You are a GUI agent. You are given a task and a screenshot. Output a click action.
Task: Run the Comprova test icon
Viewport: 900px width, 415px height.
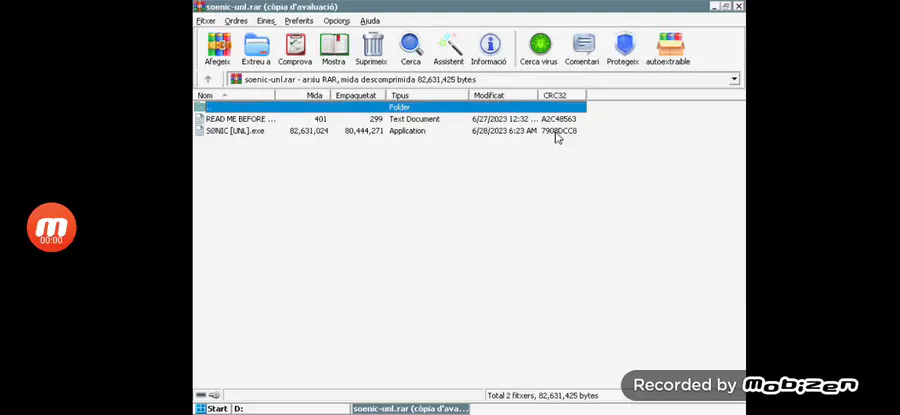pyautogui.click(x=295, y=45)
